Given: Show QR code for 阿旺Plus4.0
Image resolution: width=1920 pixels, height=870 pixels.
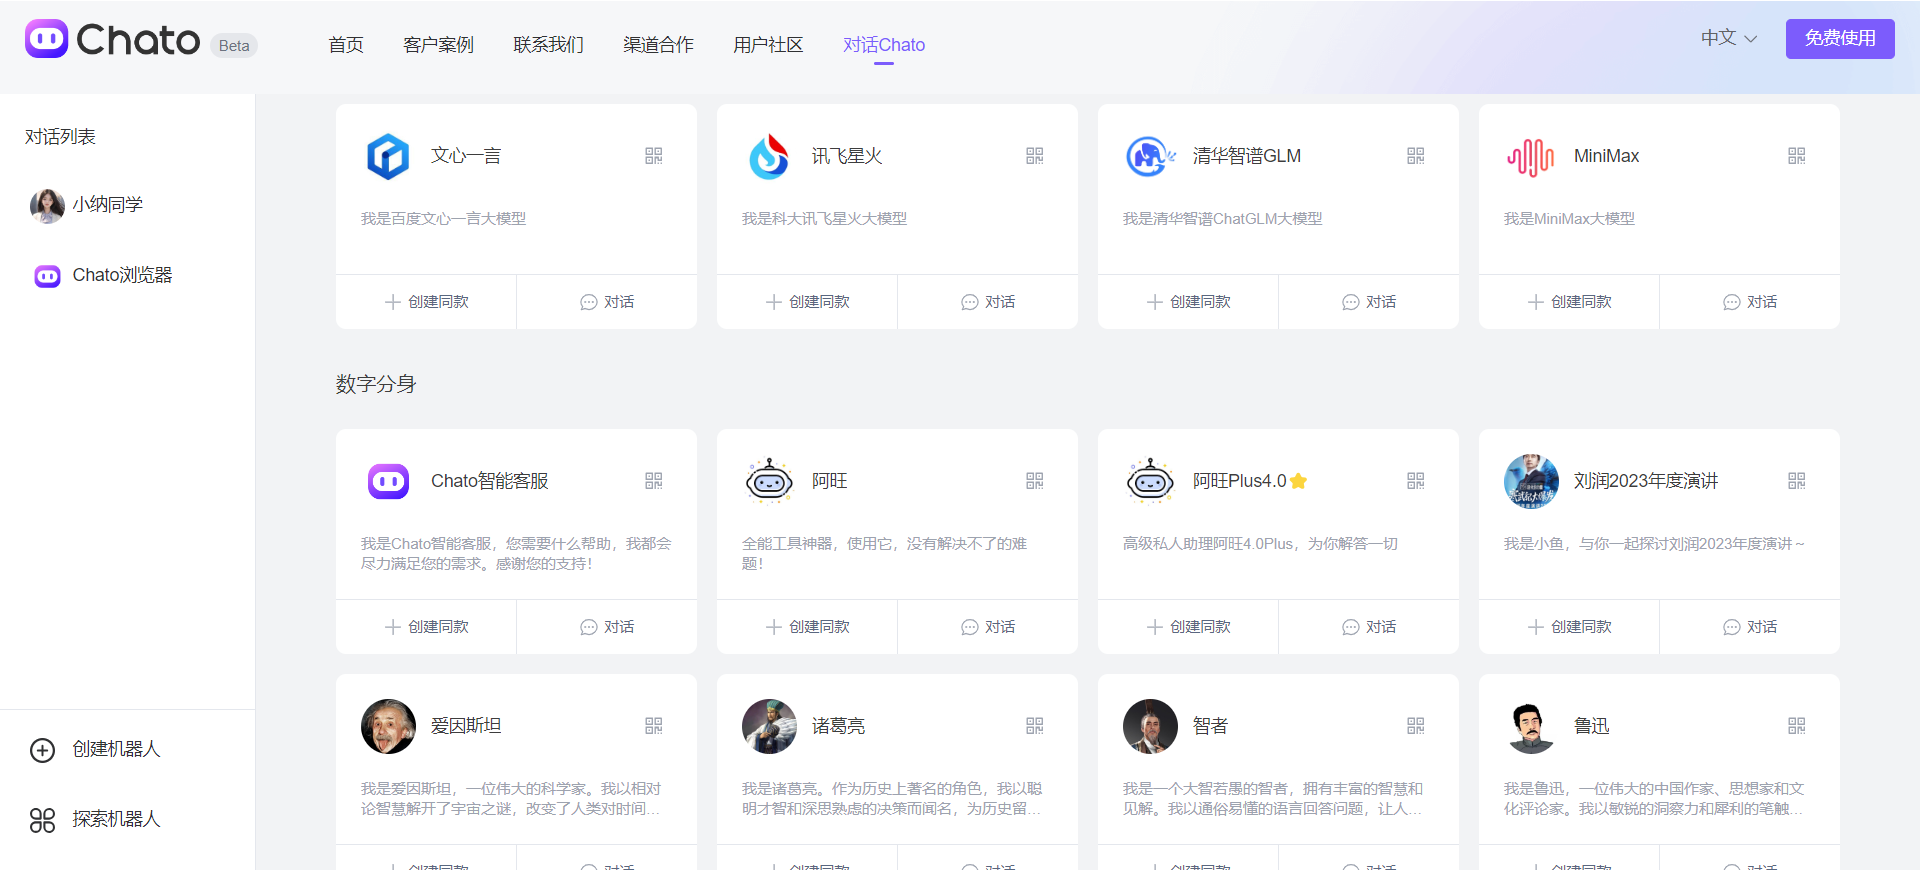Looking at the screenshot, I should [1416, 481].
